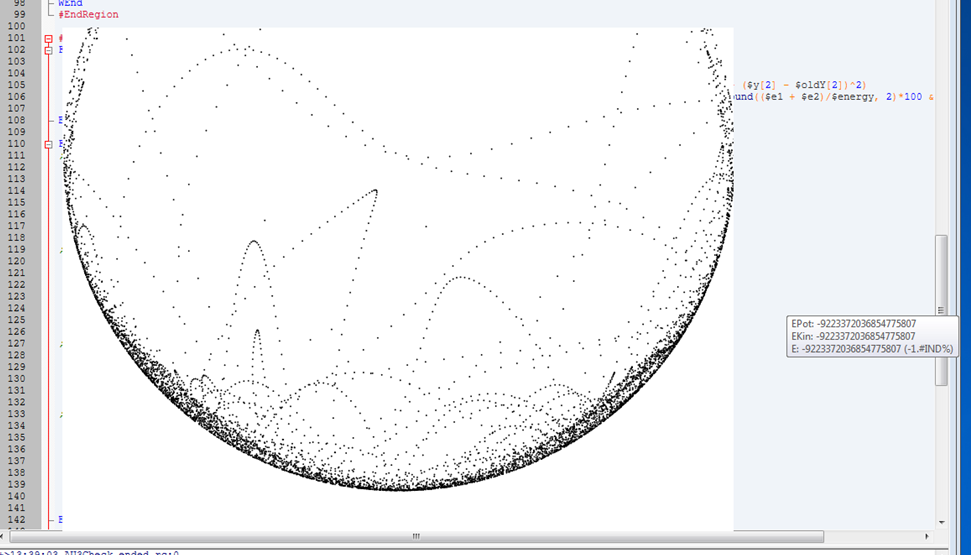Viewport: 971px width, 555px height.
Task: Click the horizontal scrollbar thumb grip
Action: [416, 537]
